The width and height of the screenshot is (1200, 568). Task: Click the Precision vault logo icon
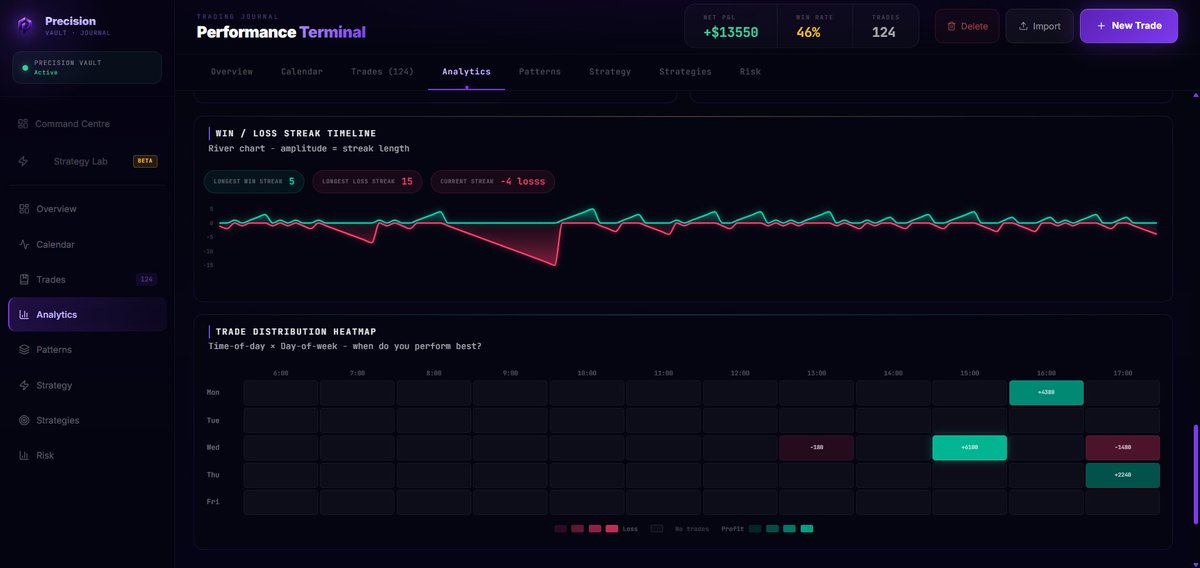click(26, 25)
